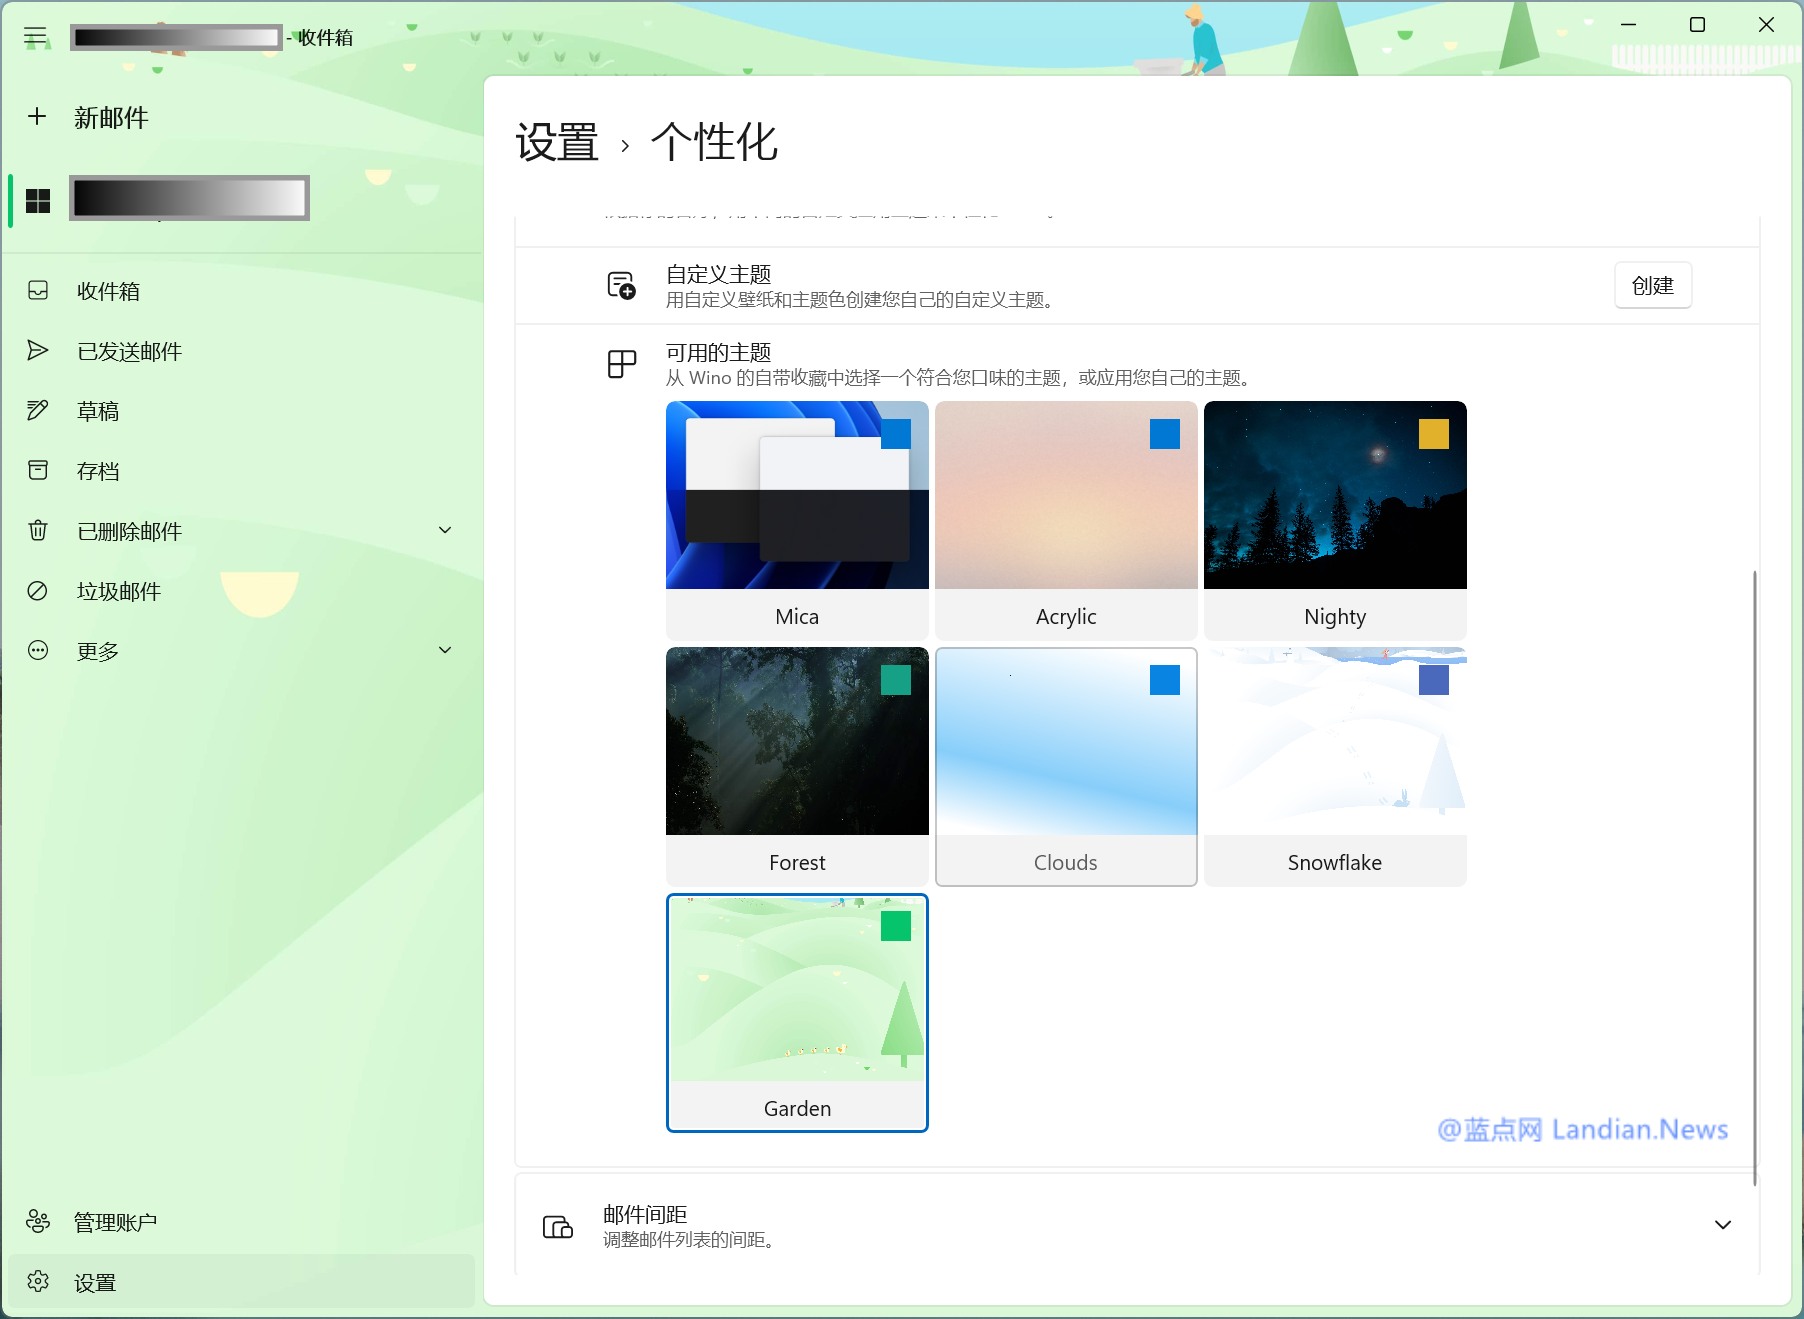This screenshot has width=1804, height=1319.
Task: Open 设置 in the sidebar
Action: [x=95, y=1282]
